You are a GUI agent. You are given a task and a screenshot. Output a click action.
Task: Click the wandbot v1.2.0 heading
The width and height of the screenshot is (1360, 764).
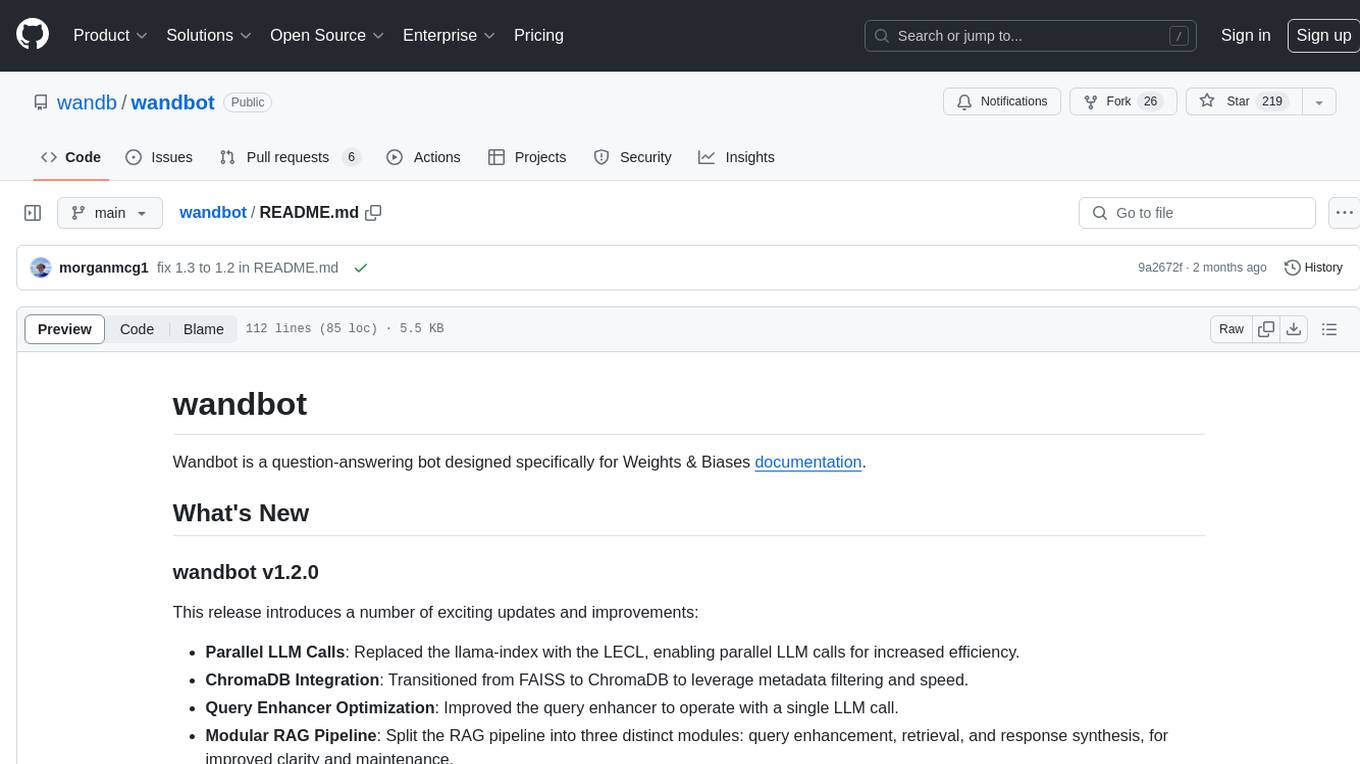tap(246, 572)
